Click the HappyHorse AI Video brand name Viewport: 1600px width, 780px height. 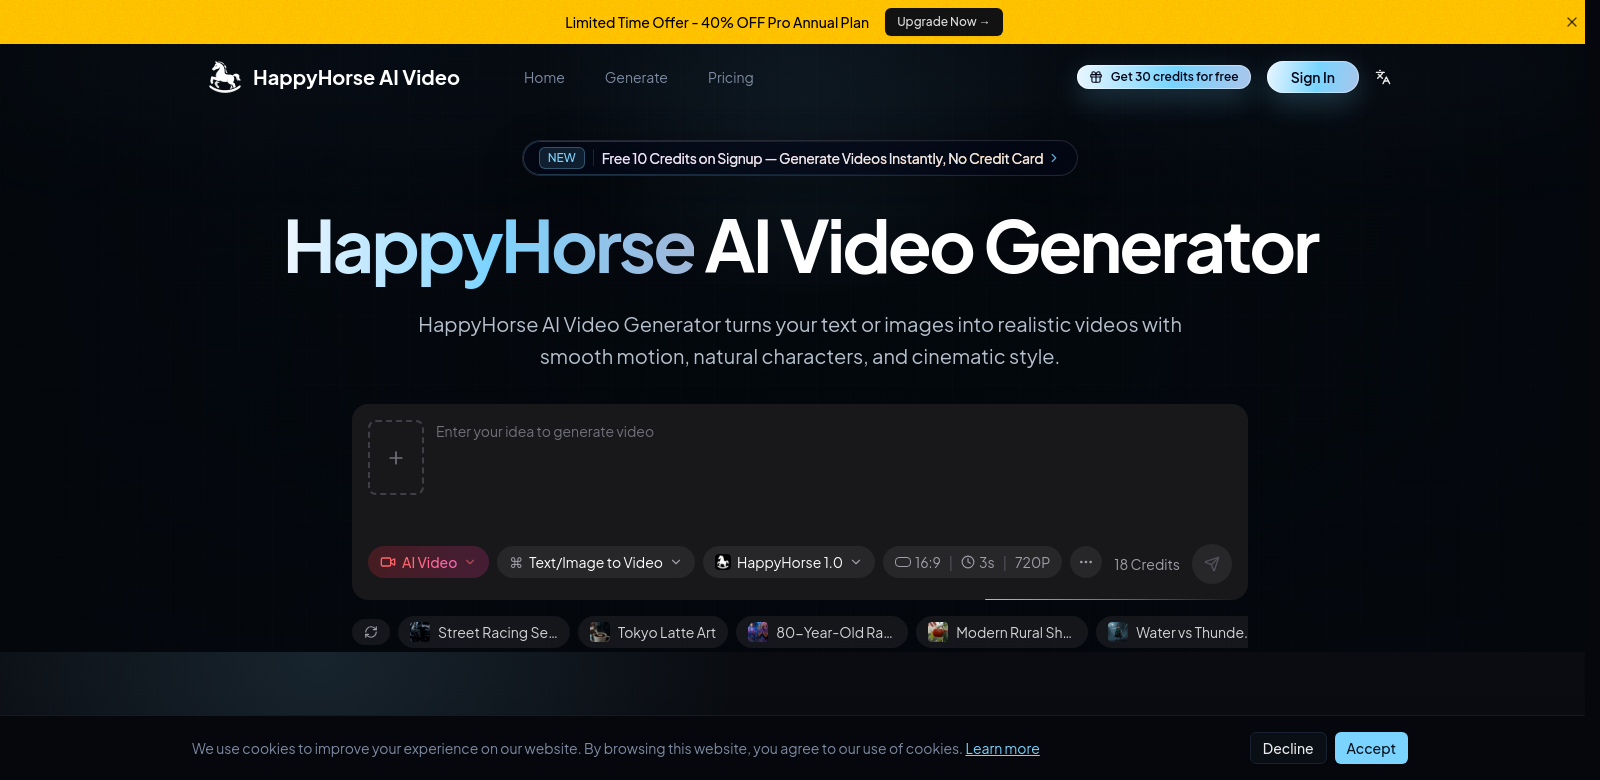click(356, 78)
